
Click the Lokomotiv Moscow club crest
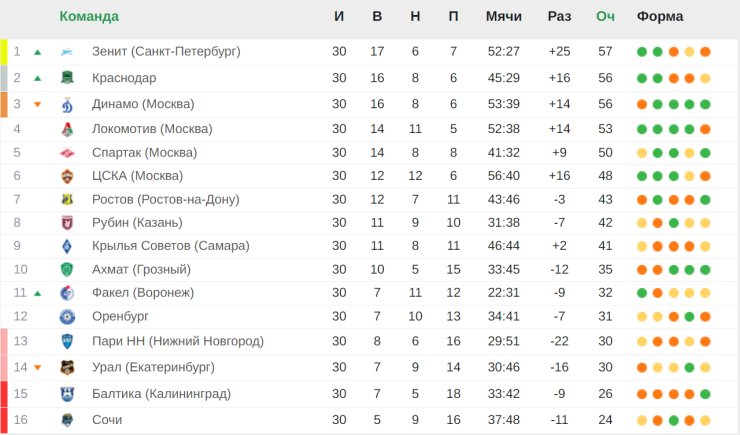(x=67, y=129)
